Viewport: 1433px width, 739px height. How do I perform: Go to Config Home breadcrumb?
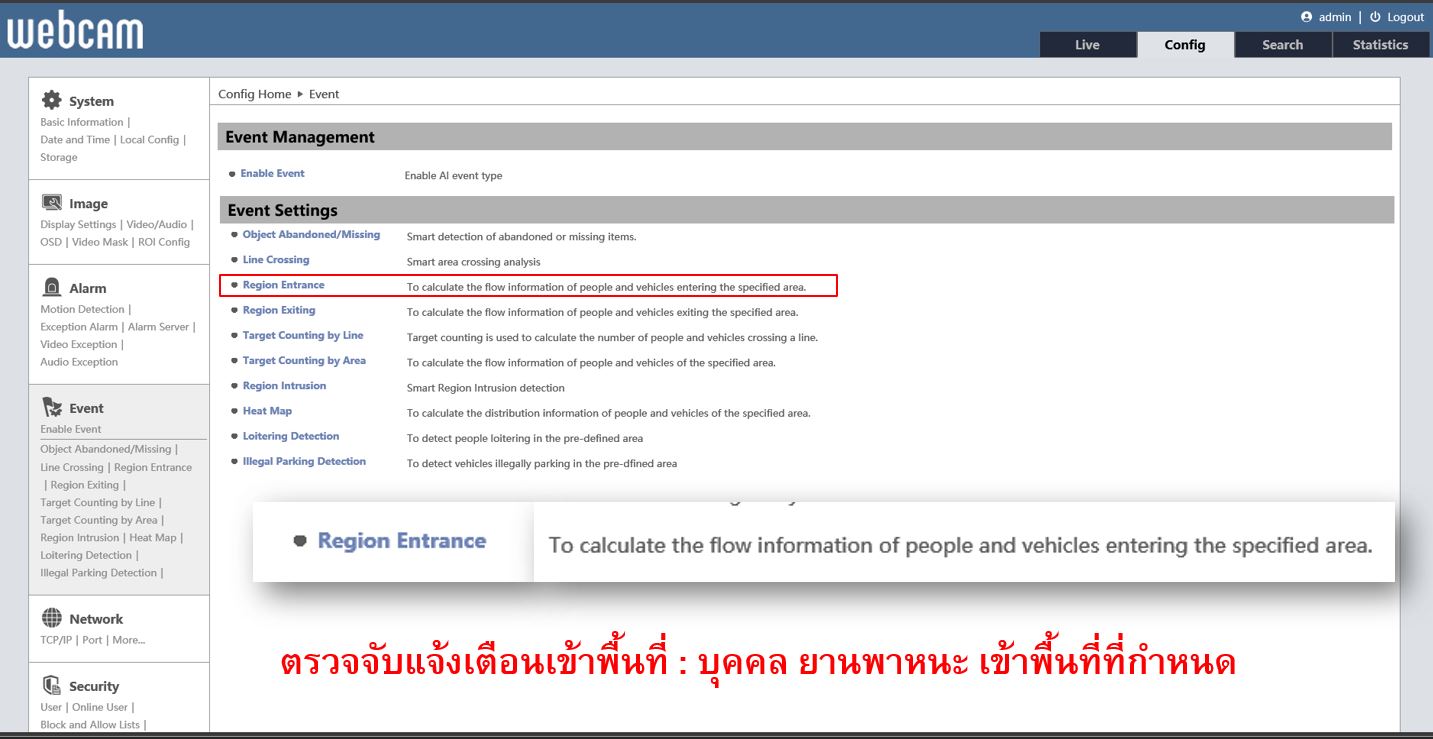tap(254, 94)
